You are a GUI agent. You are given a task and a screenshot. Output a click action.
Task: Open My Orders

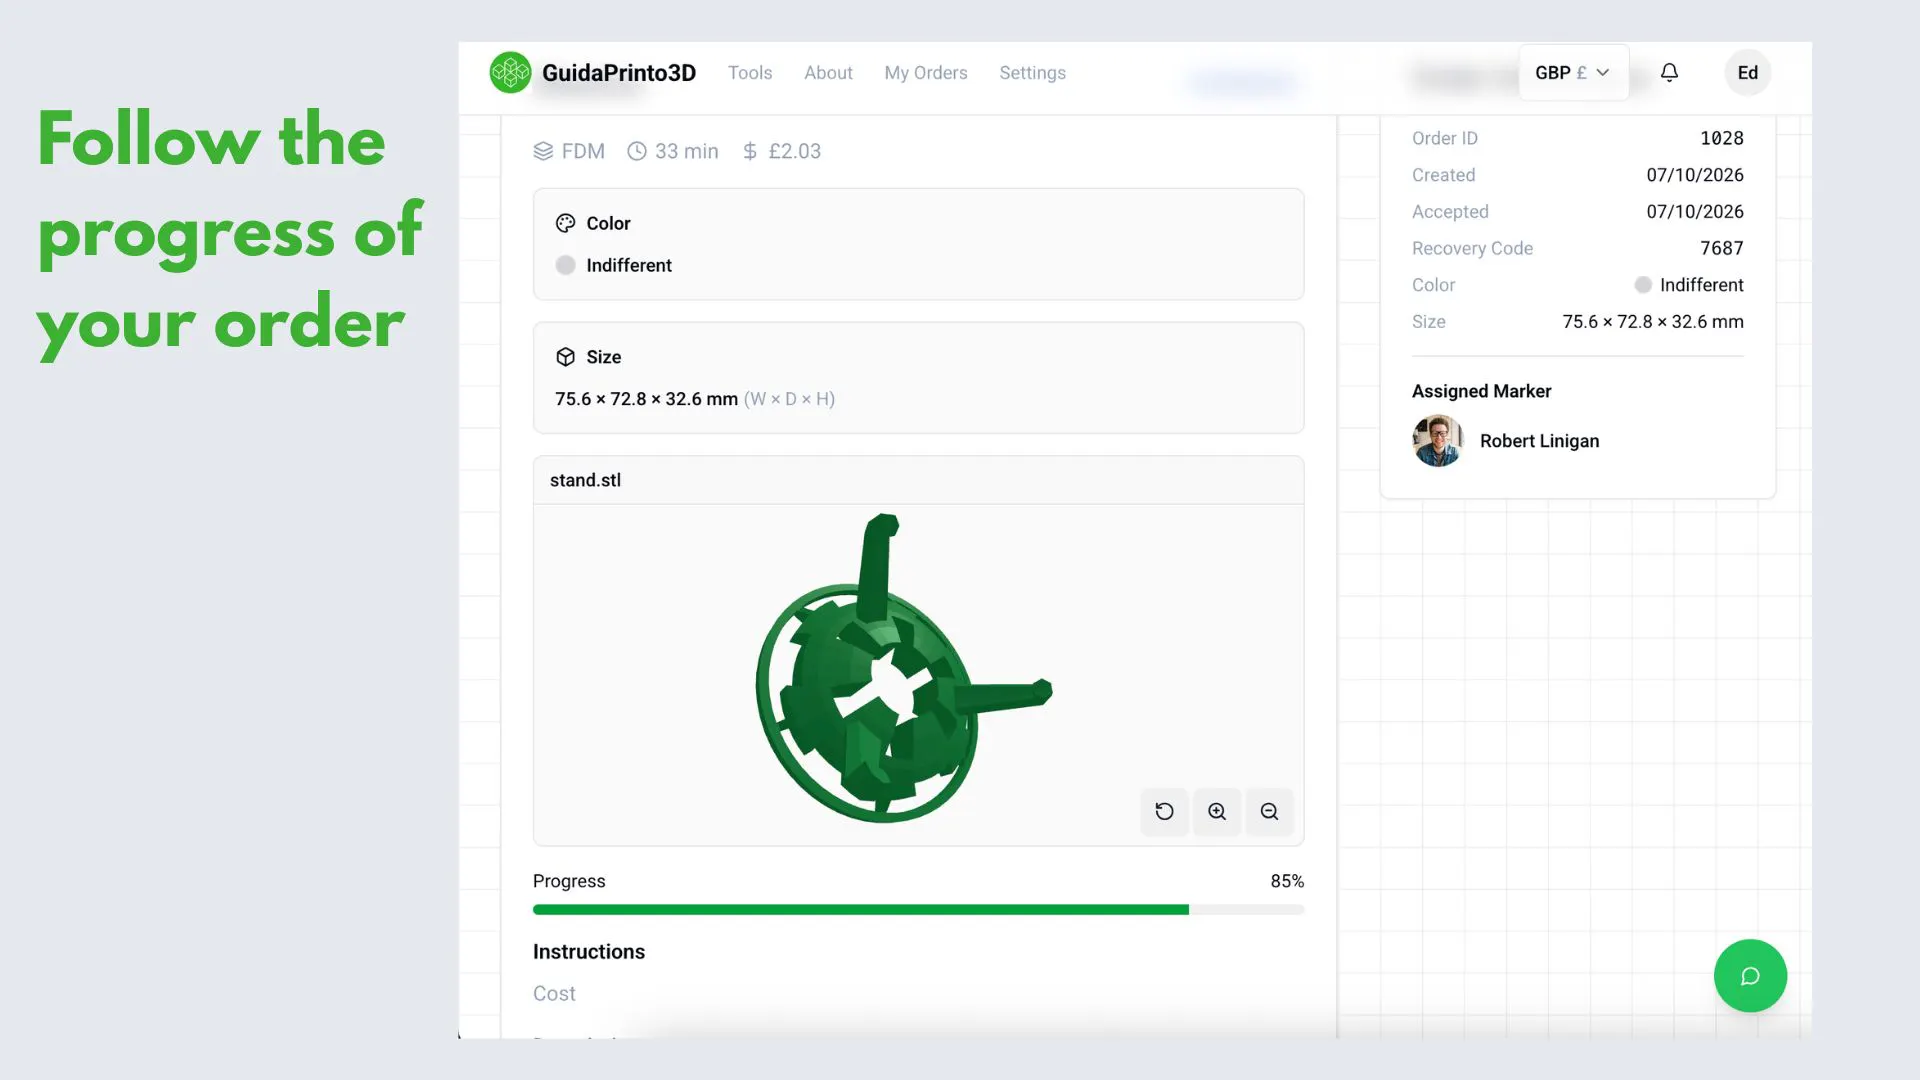(x=926, y=73)
